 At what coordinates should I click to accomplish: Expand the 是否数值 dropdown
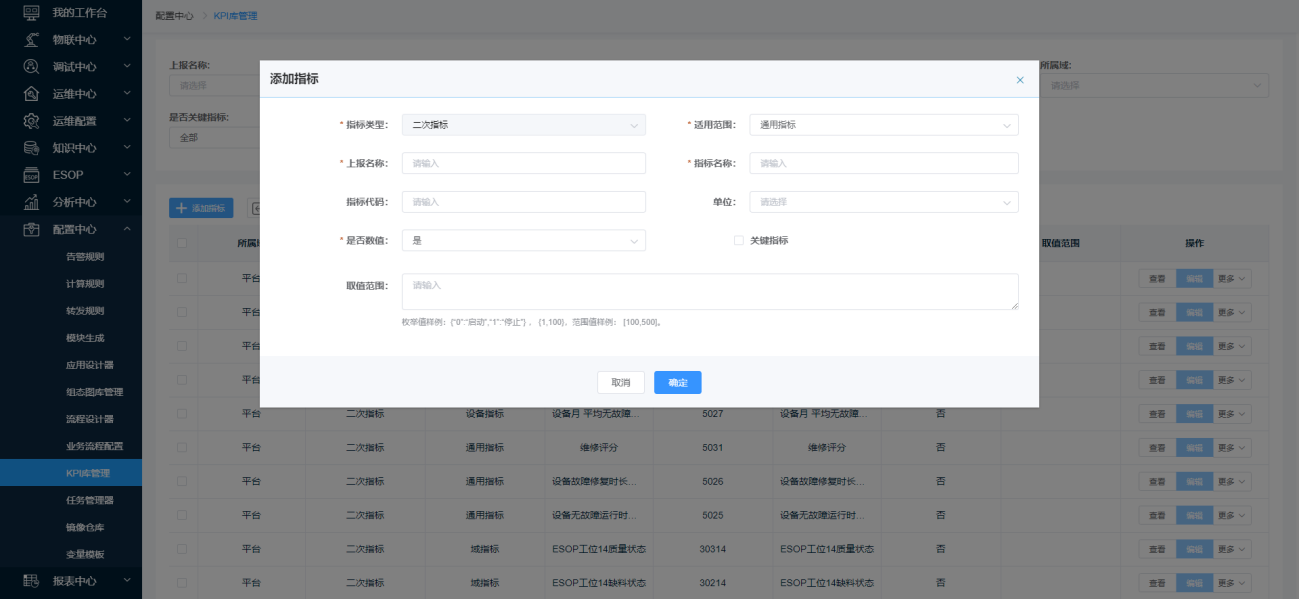[x=523, y=241]
